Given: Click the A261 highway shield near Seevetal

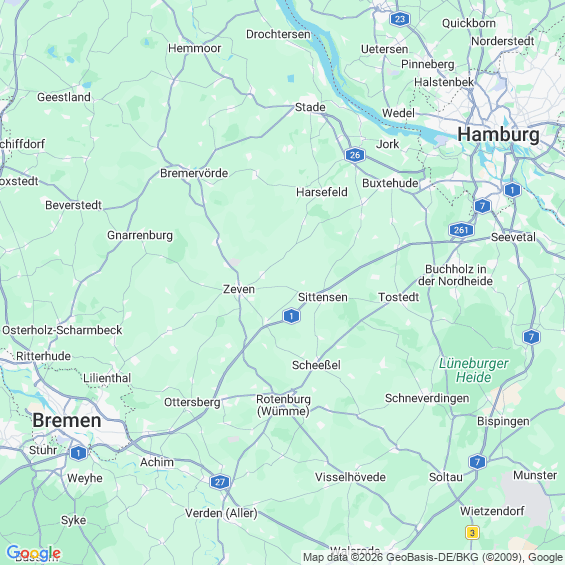Looking at the screenshot, I should coord(461,230).
